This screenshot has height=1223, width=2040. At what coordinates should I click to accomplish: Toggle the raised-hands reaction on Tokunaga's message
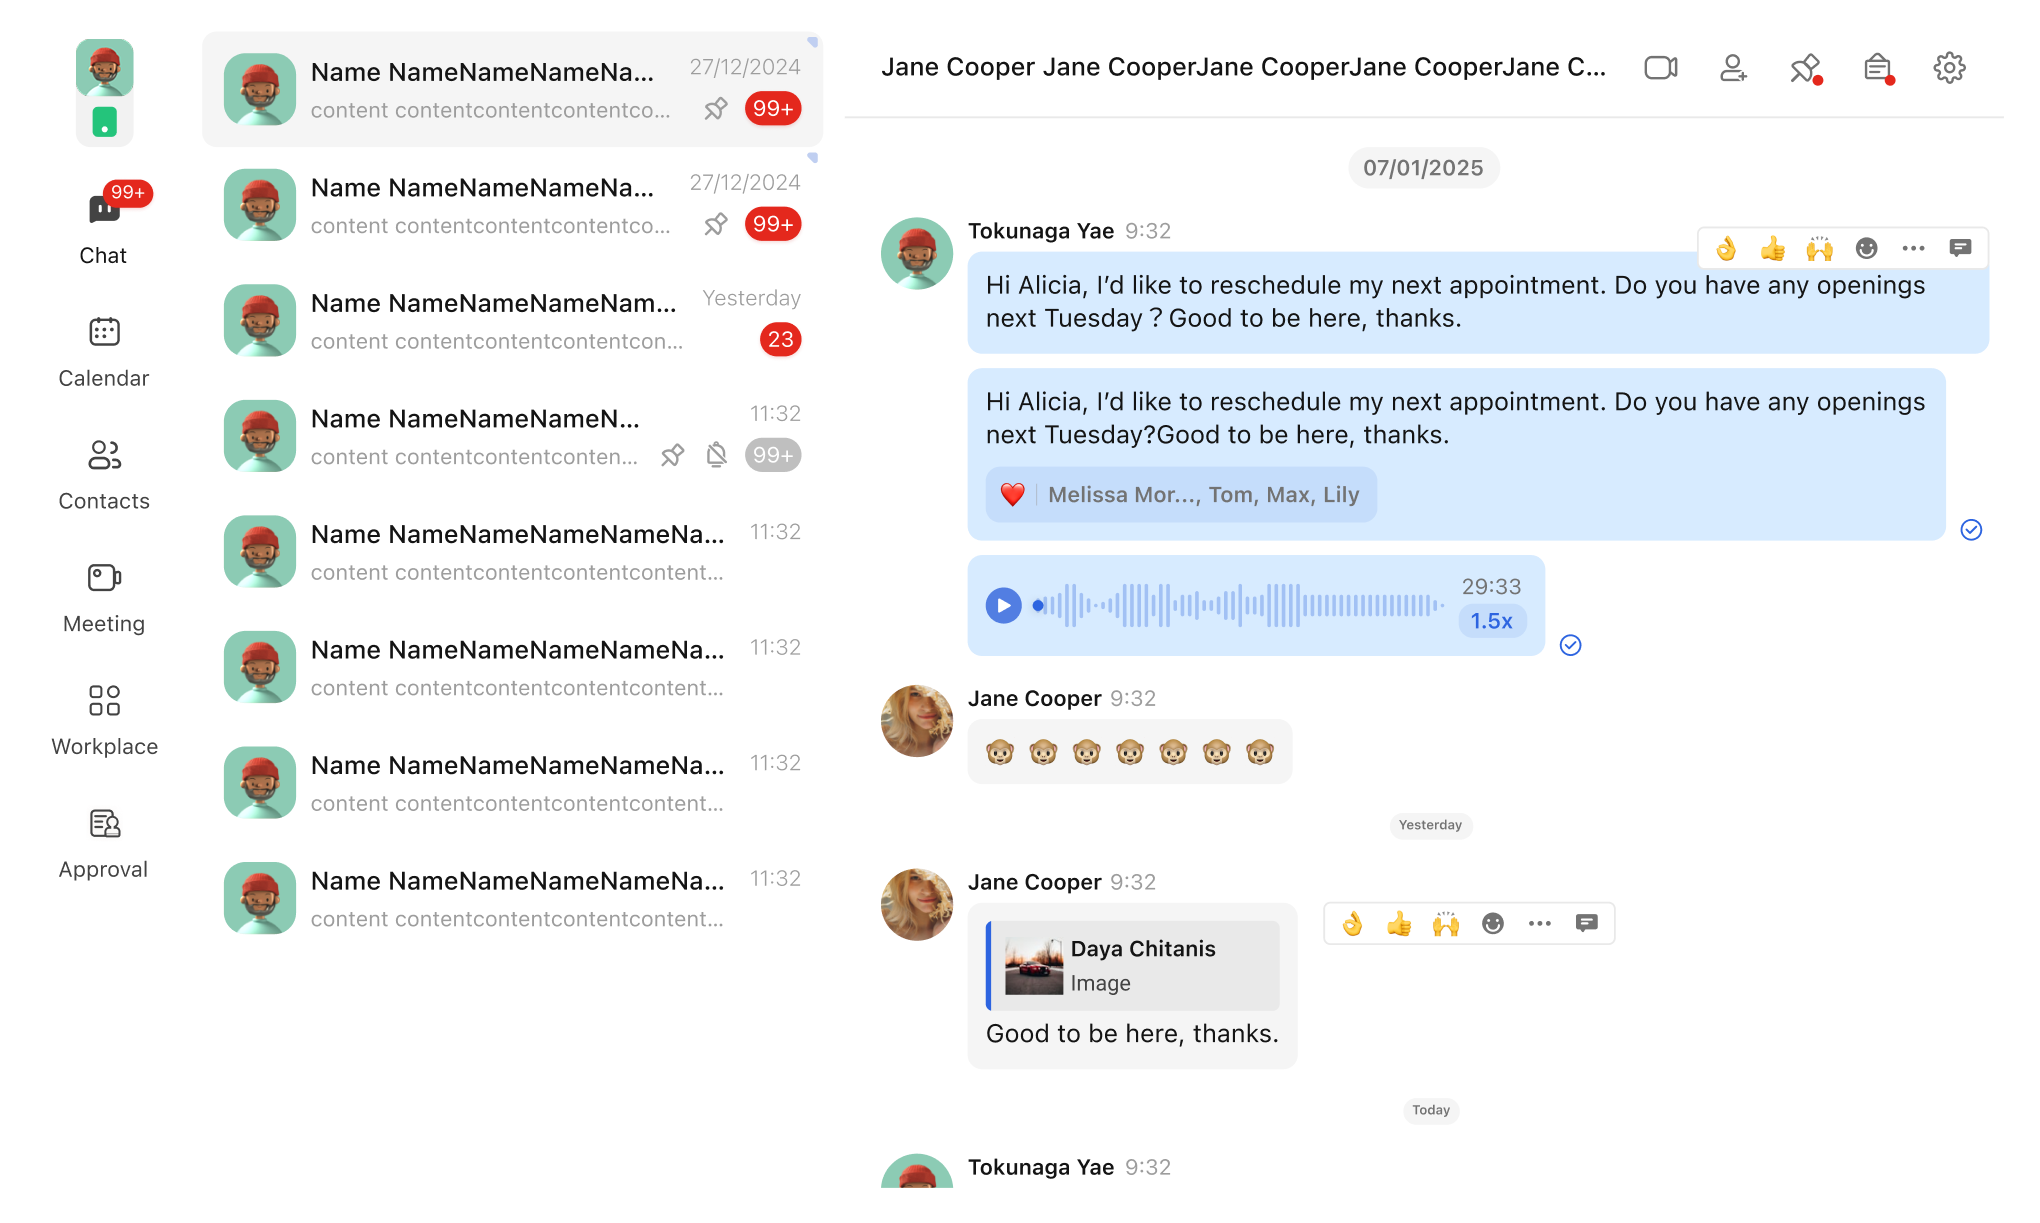1819,247
